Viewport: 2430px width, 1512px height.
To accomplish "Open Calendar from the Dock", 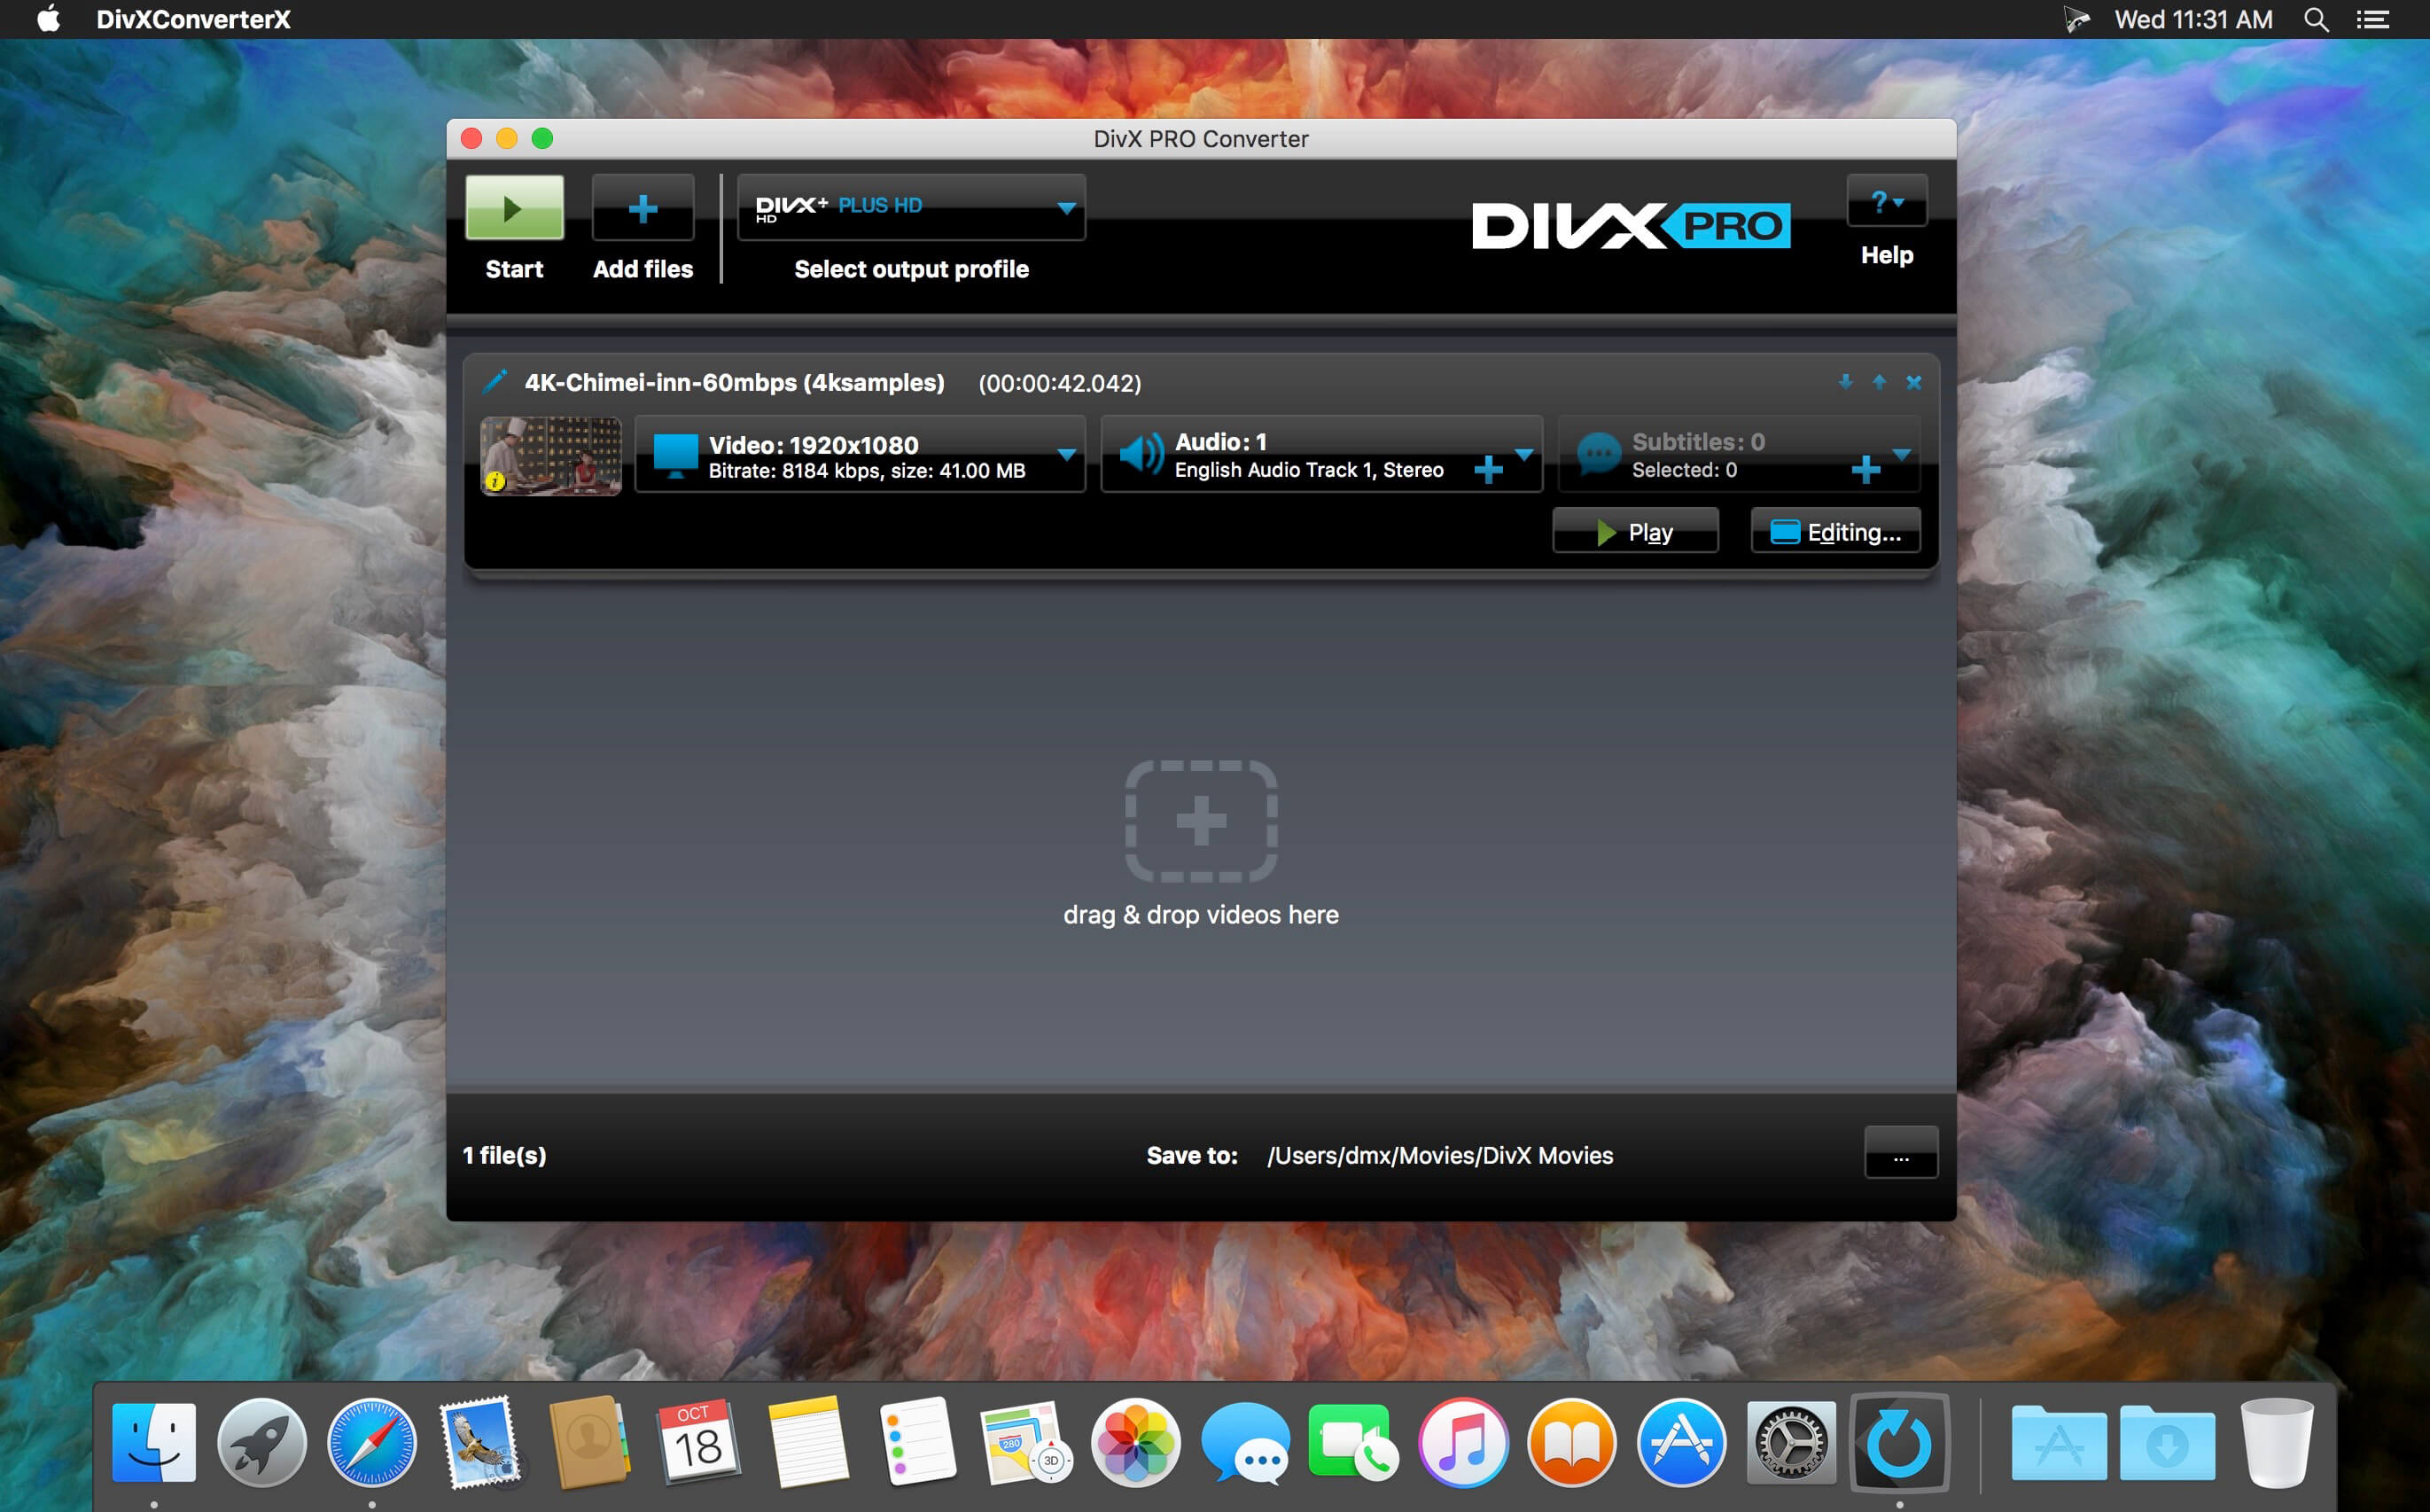I will pos(699,1442).
